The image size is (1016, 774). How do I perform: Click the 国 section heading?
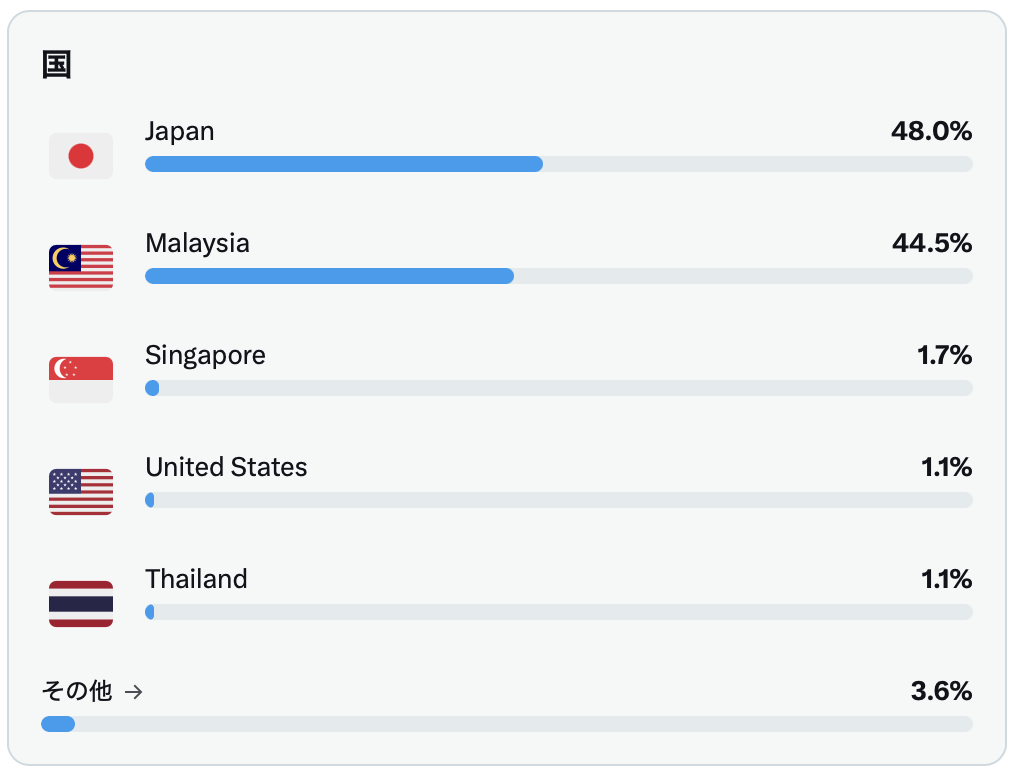pos(56,65)
